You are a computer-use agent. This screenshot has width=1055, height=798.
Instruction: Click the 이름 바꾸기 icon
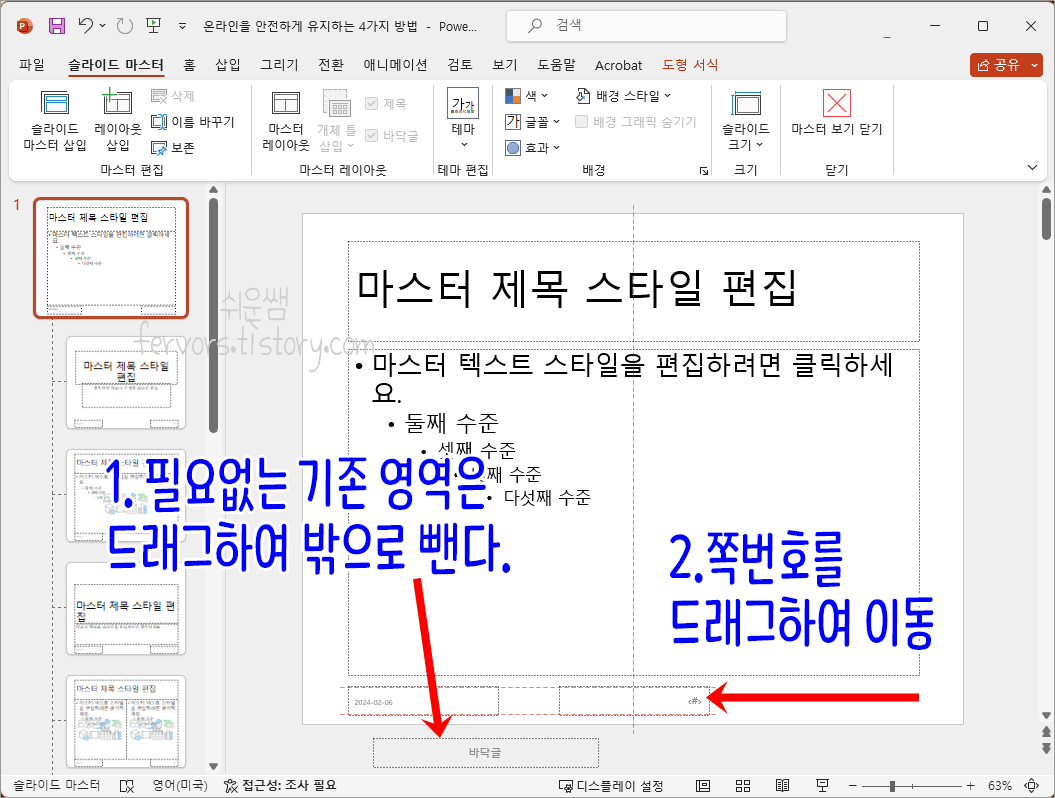[x=160, y=122]
